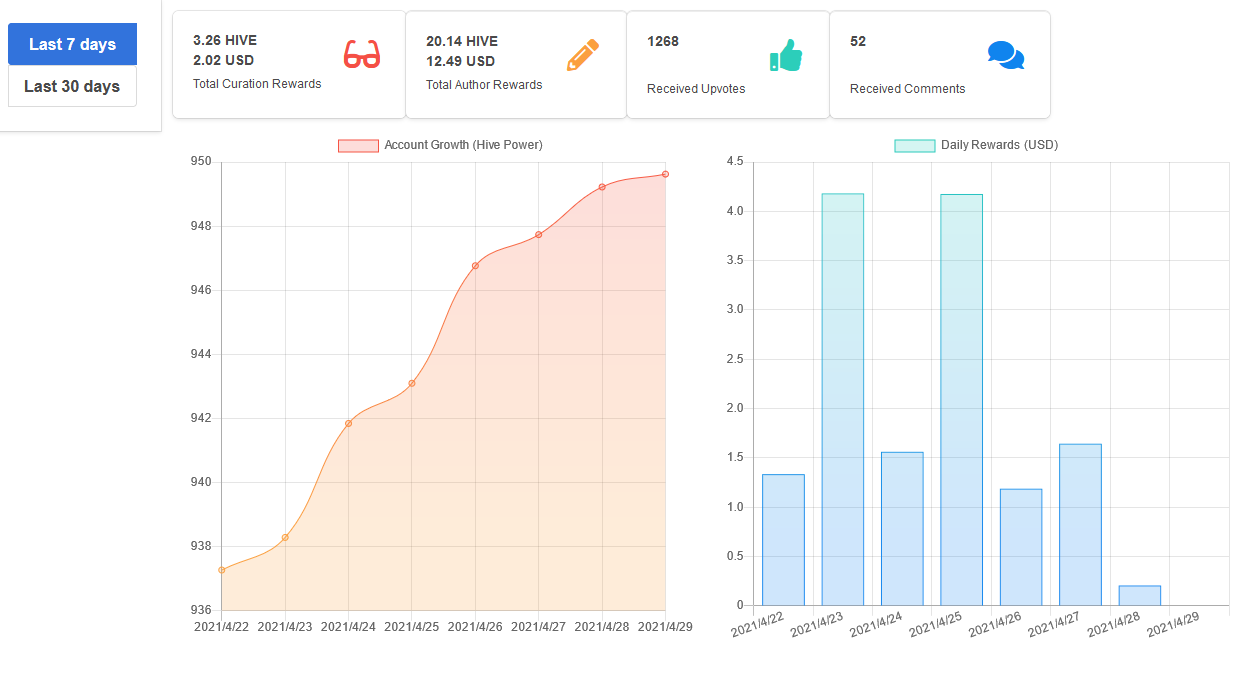Open the Received Upvotes card

(728, 65)
